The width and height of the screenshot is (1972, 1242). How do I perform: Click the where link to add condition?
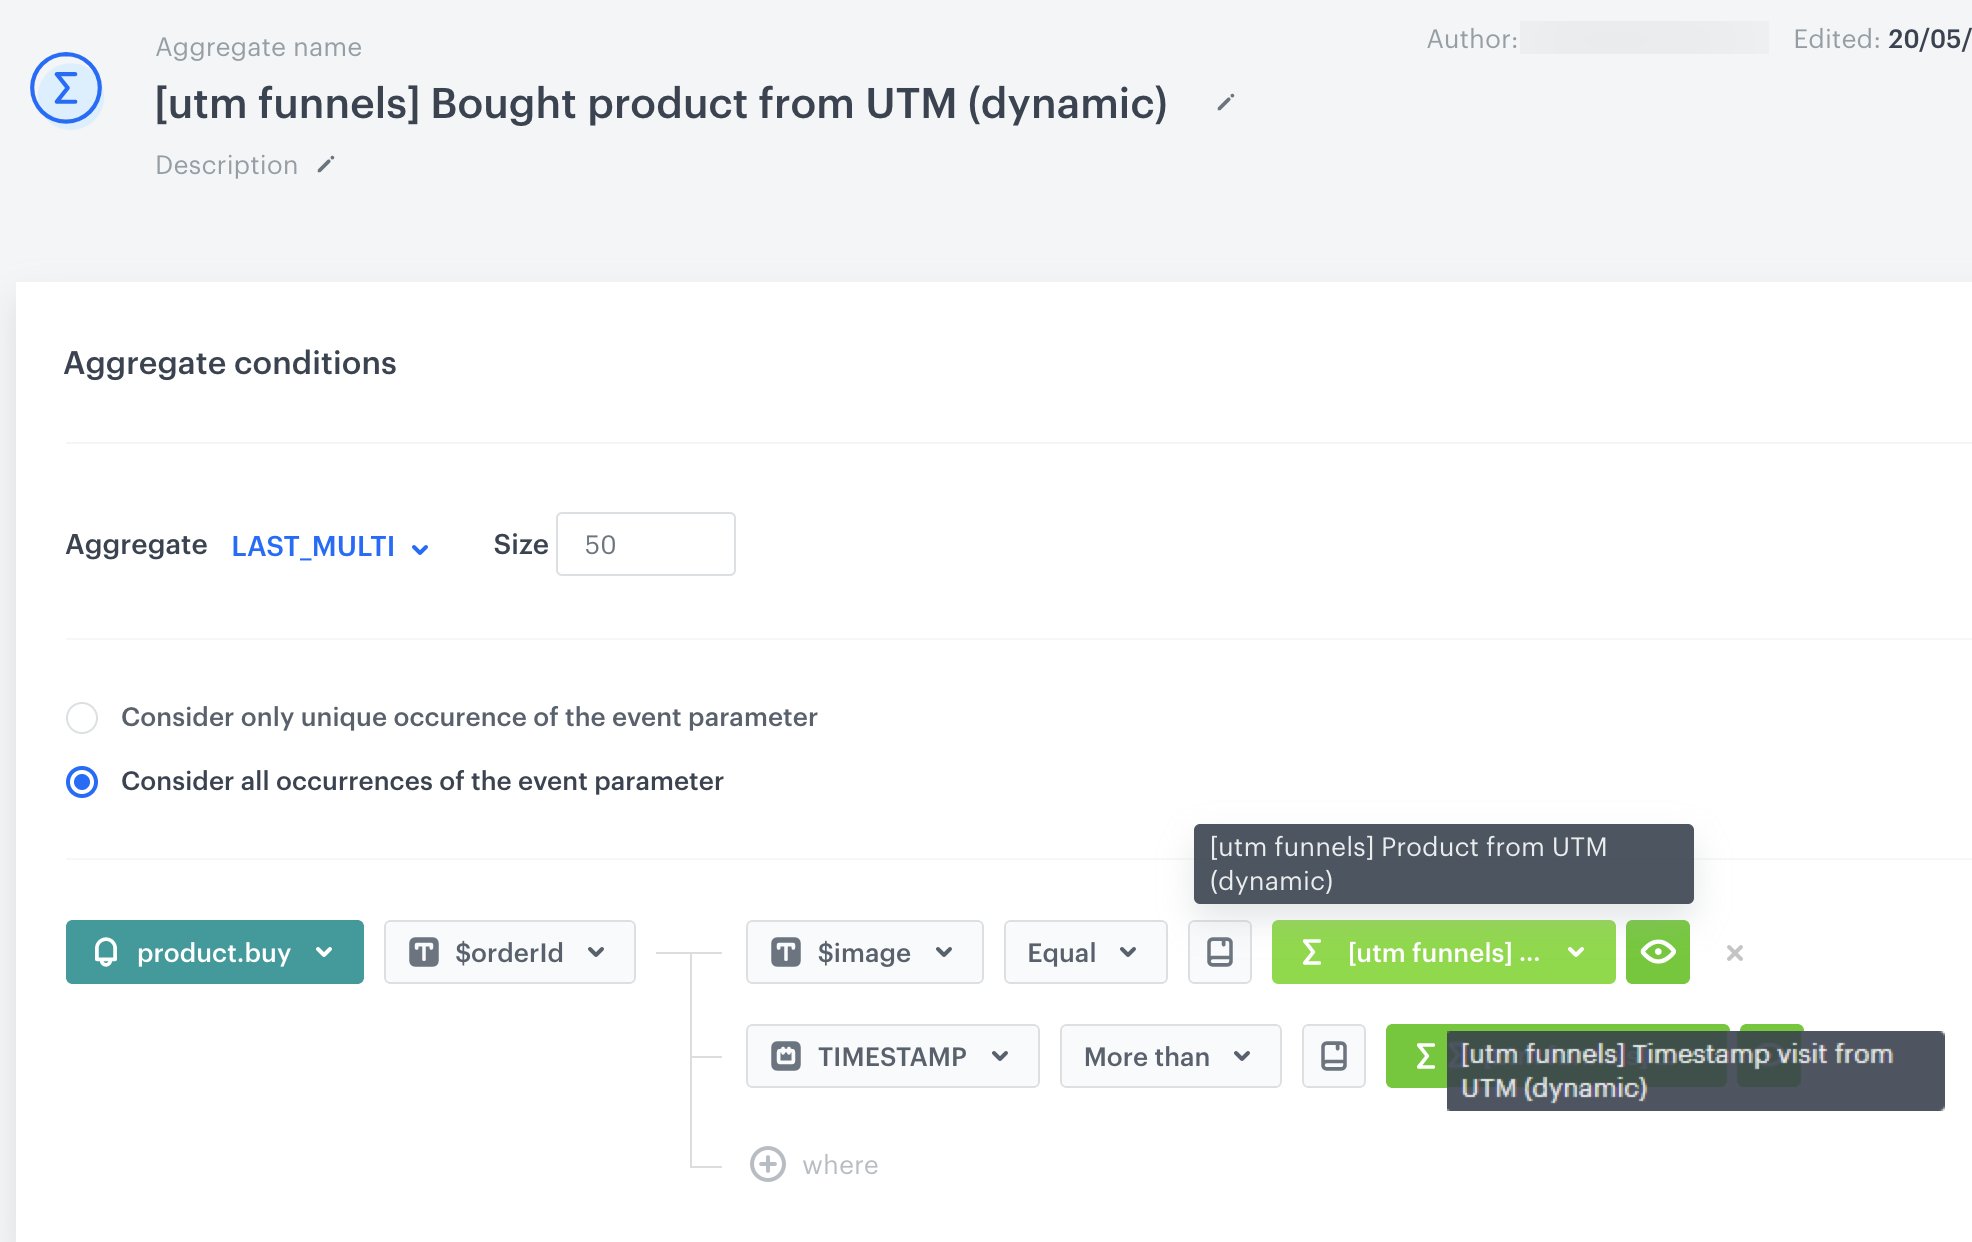point(840,1165)
